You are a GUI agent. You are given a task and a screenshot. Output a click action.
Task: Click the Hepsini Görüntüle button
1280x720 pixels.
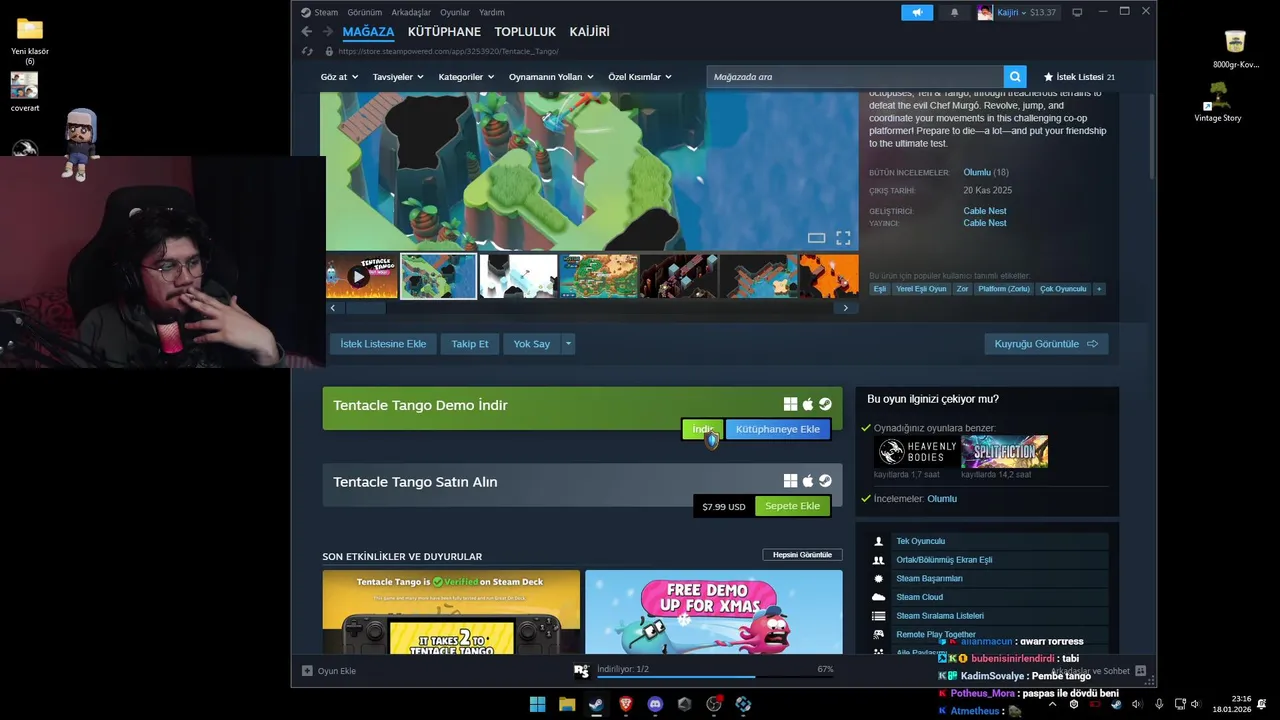802,555
